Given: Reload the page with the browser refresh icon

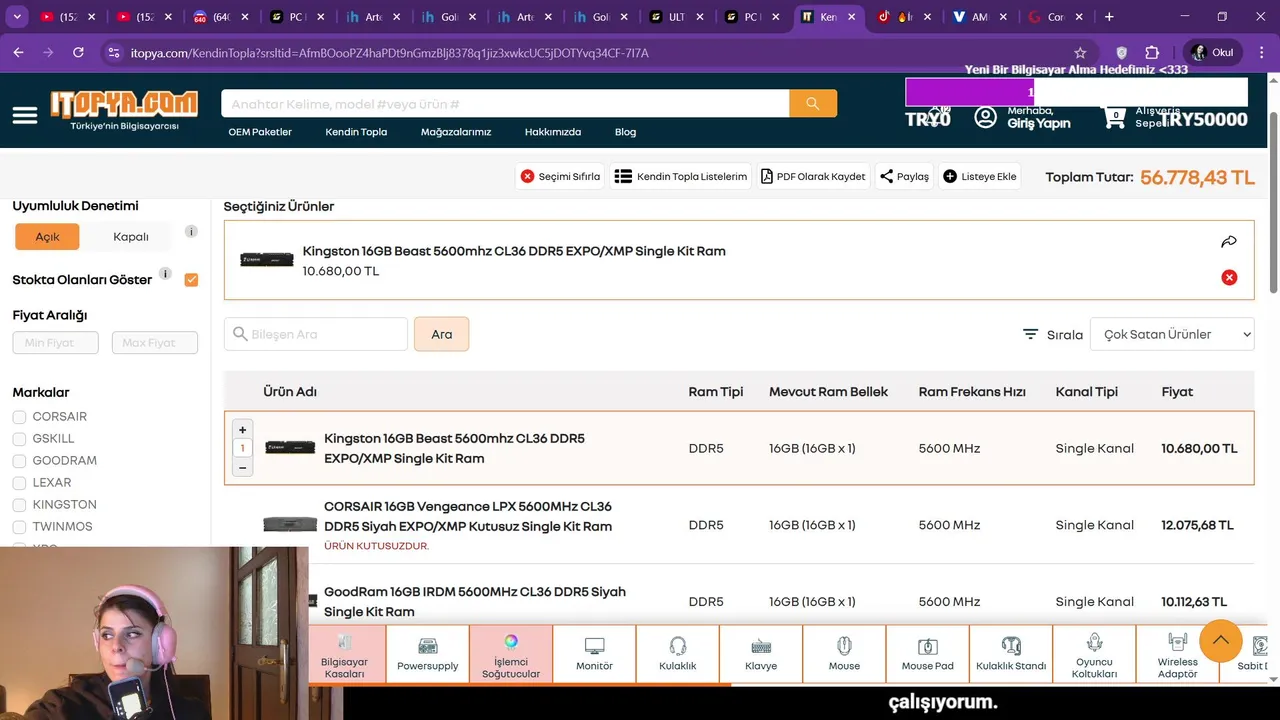Looking at the screenshot, I should point(78,53).
